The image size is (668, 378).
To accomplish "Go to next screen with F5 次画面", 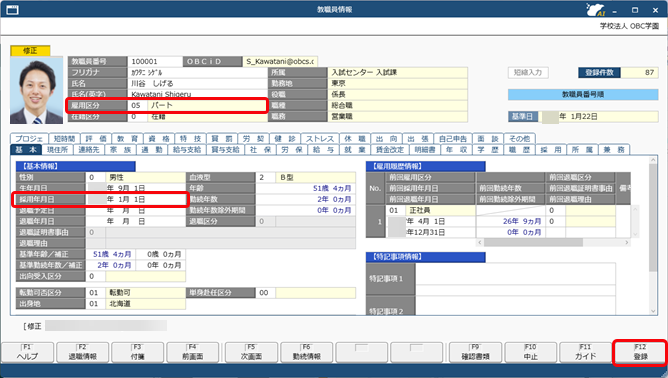I will click(x=251, y=352).
